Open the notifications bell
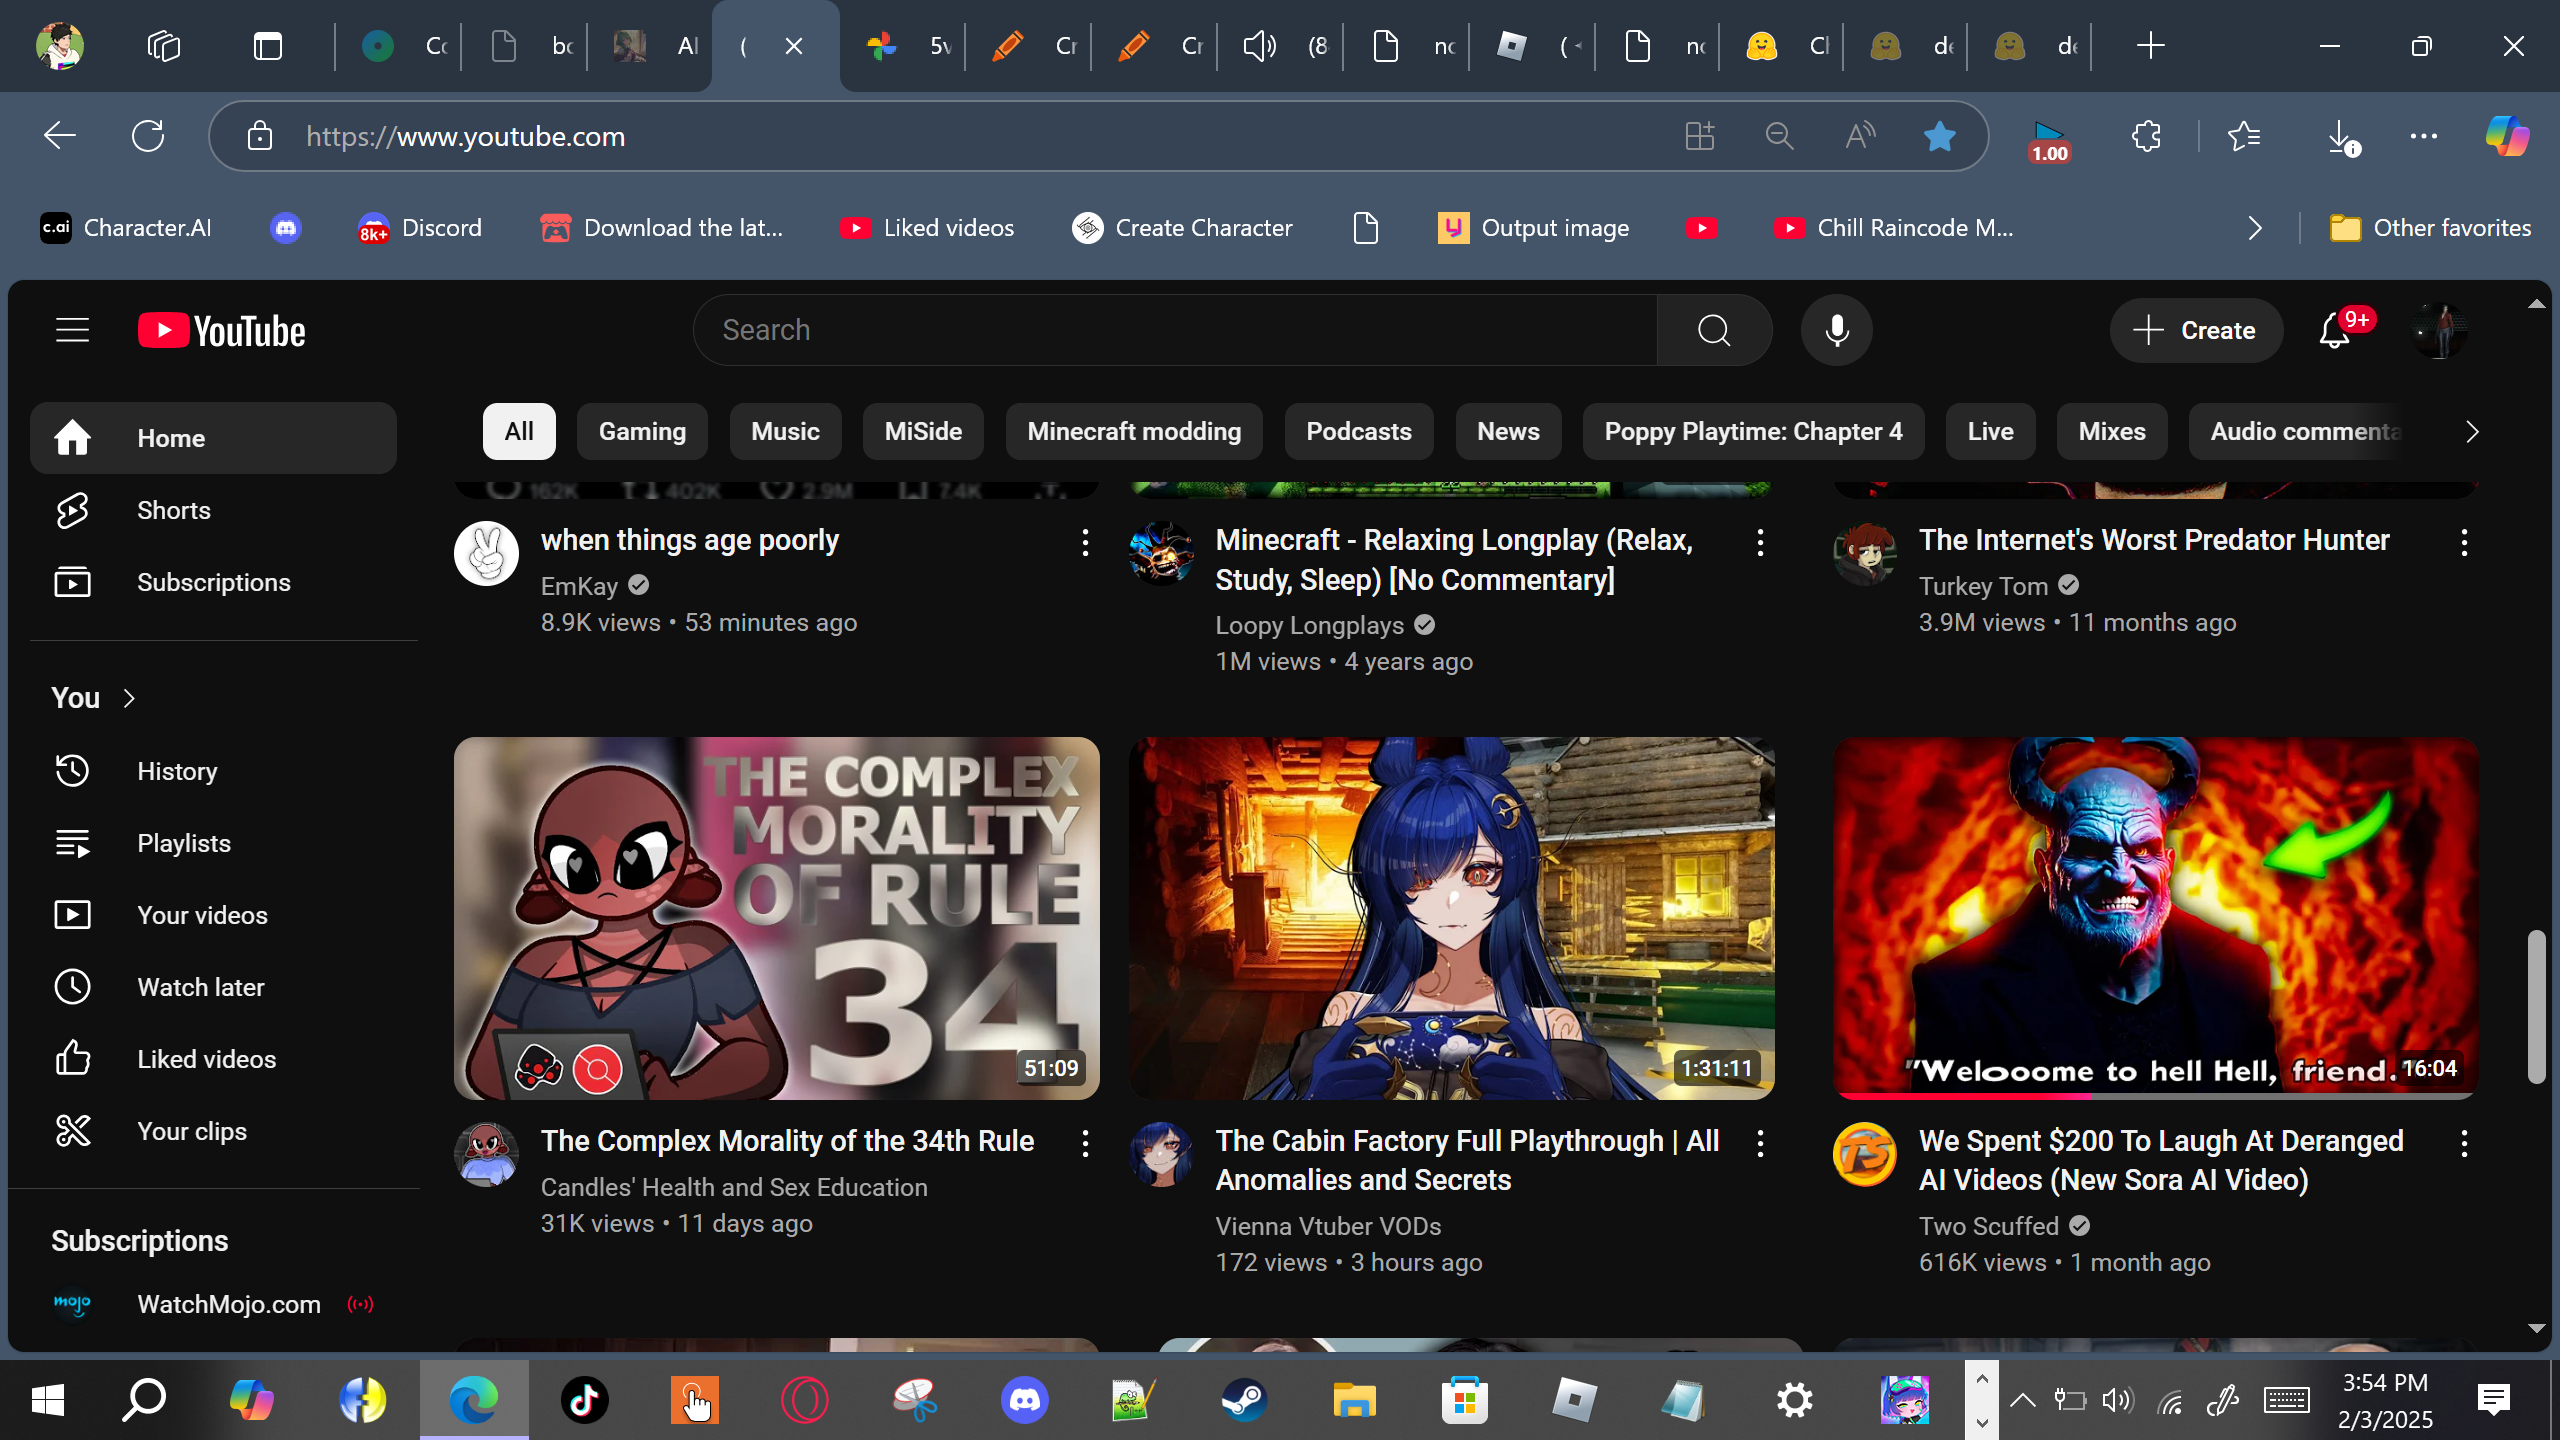This screenshot has width=2560, height=1440. point(2335,330)
